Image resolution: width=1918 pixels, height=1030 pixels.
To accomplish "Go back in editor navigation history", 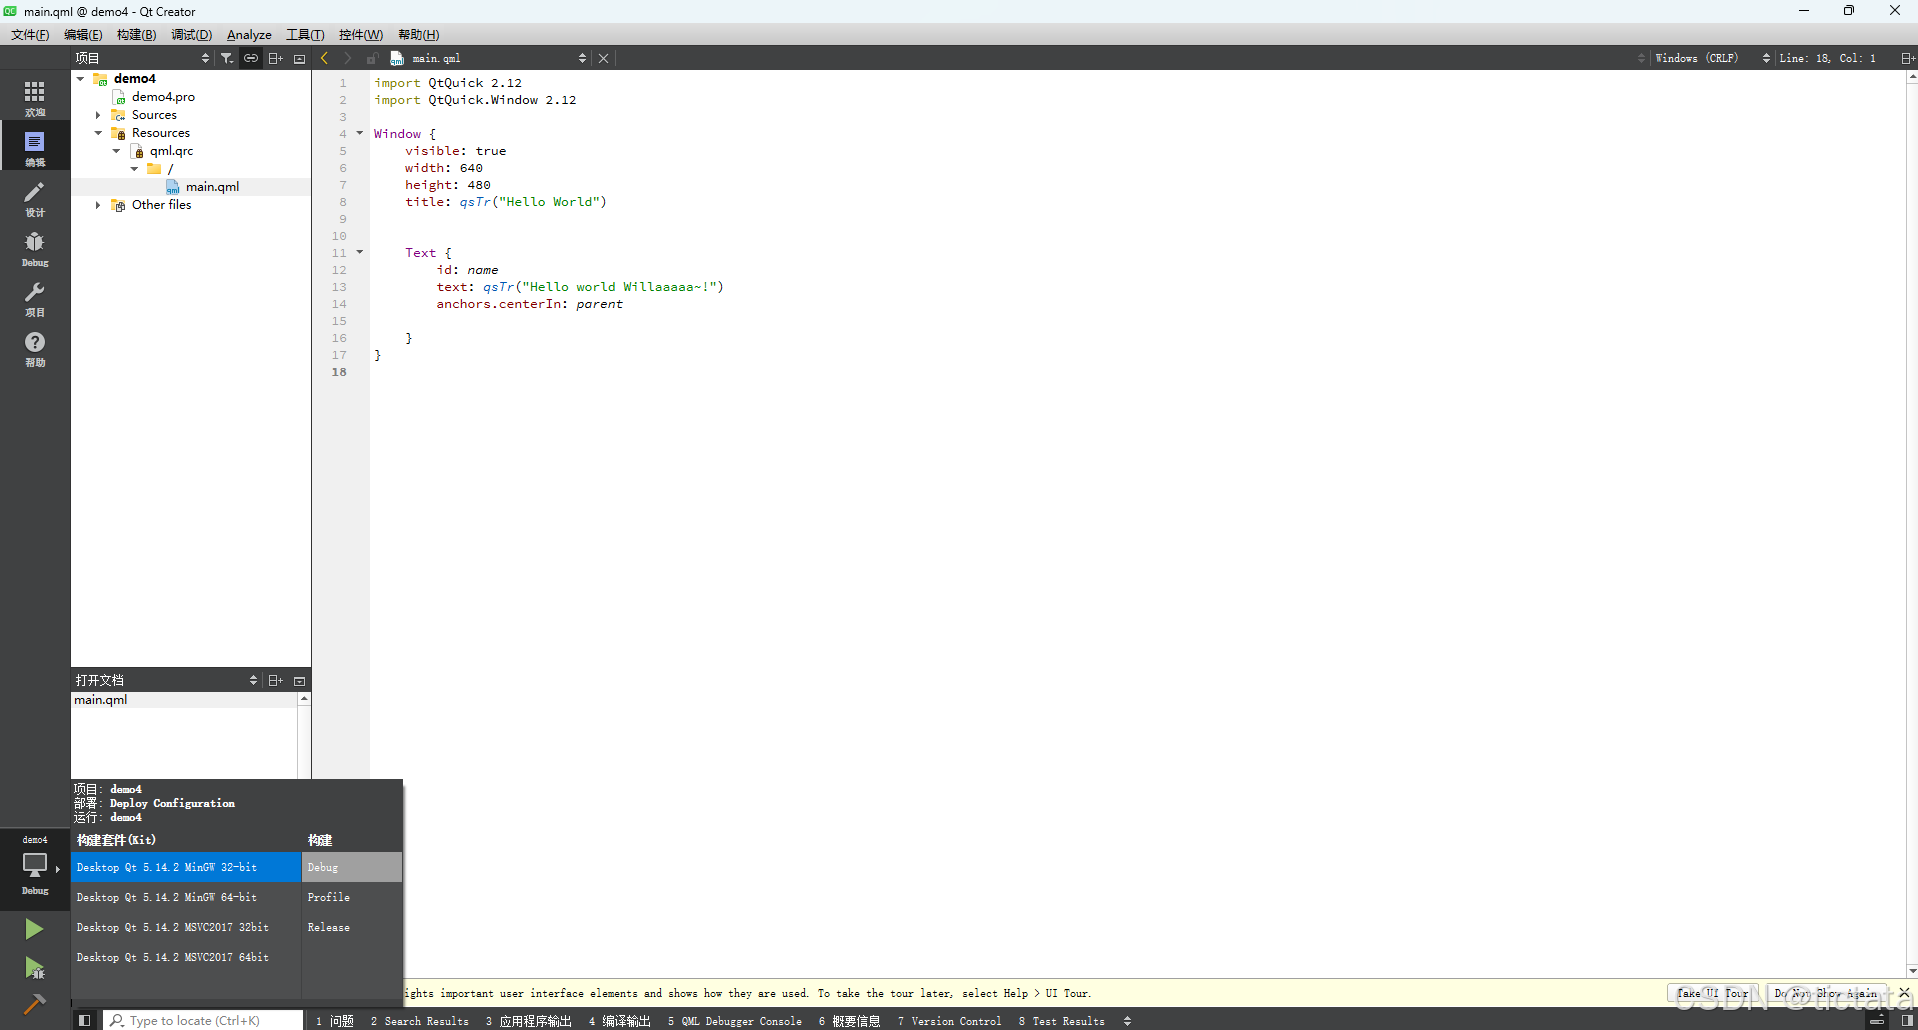I will 324,58.
